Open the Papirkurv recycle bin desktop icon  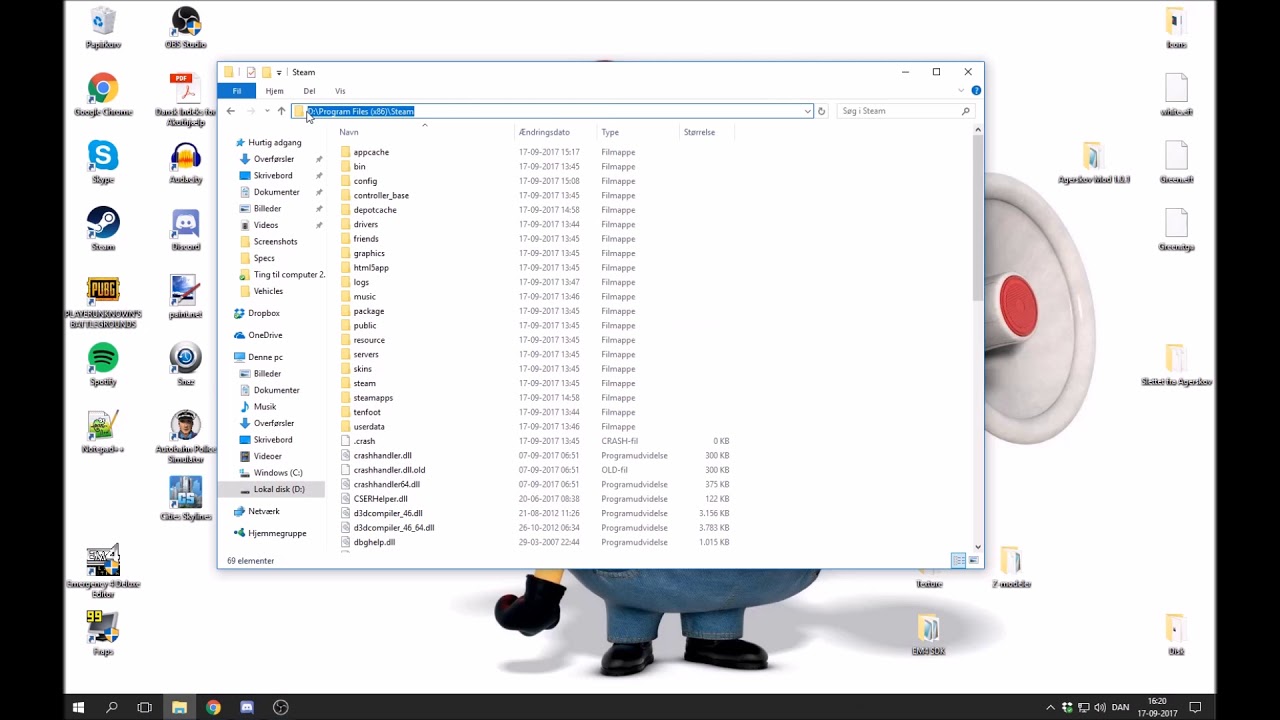pyautogui.click(x=103, y=27)
